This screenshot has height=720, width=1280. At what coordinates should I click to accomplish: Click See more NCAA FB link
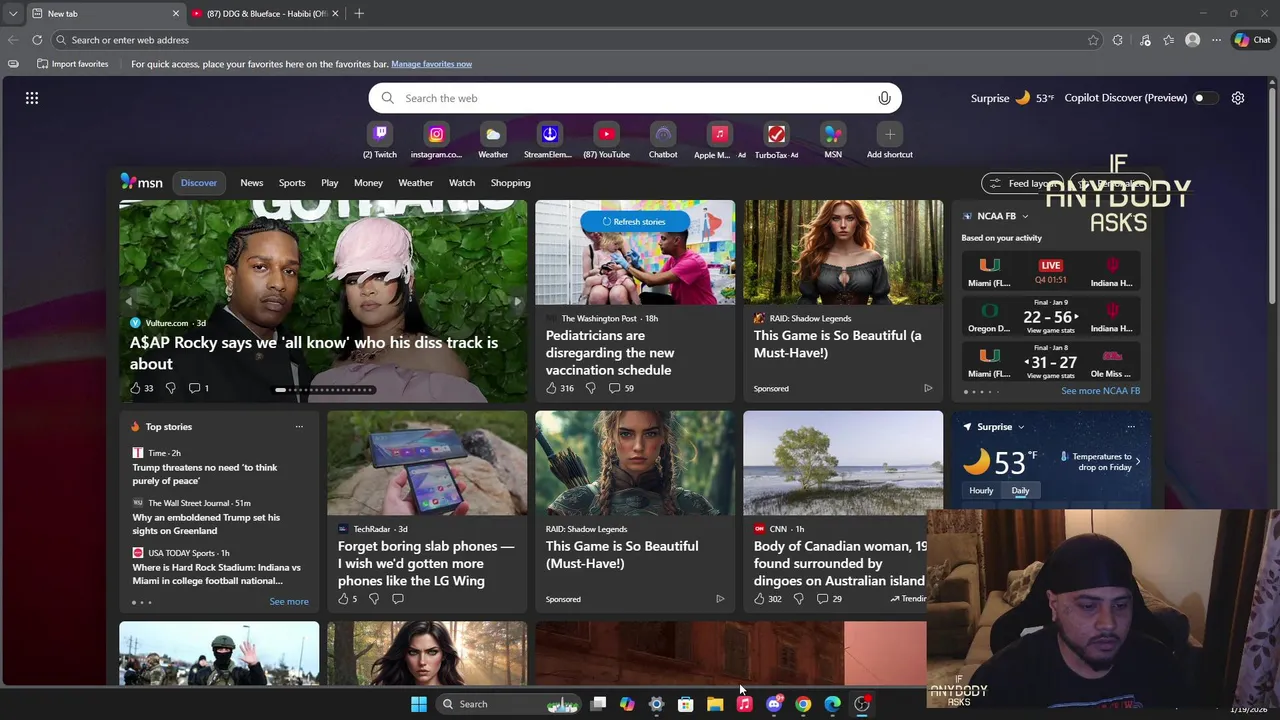pos(1100,391)
